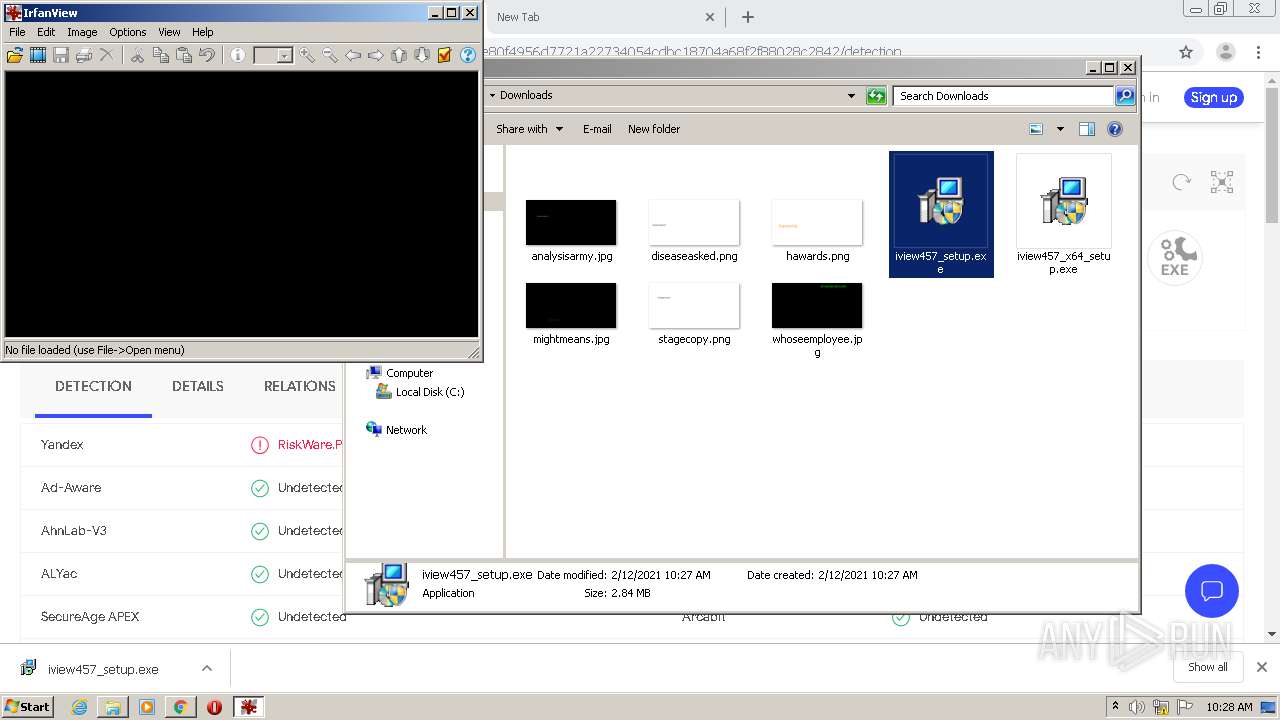Click the Save disk icon in IrfanView
Screen dimensions: 1280x720
pos(61,55)
